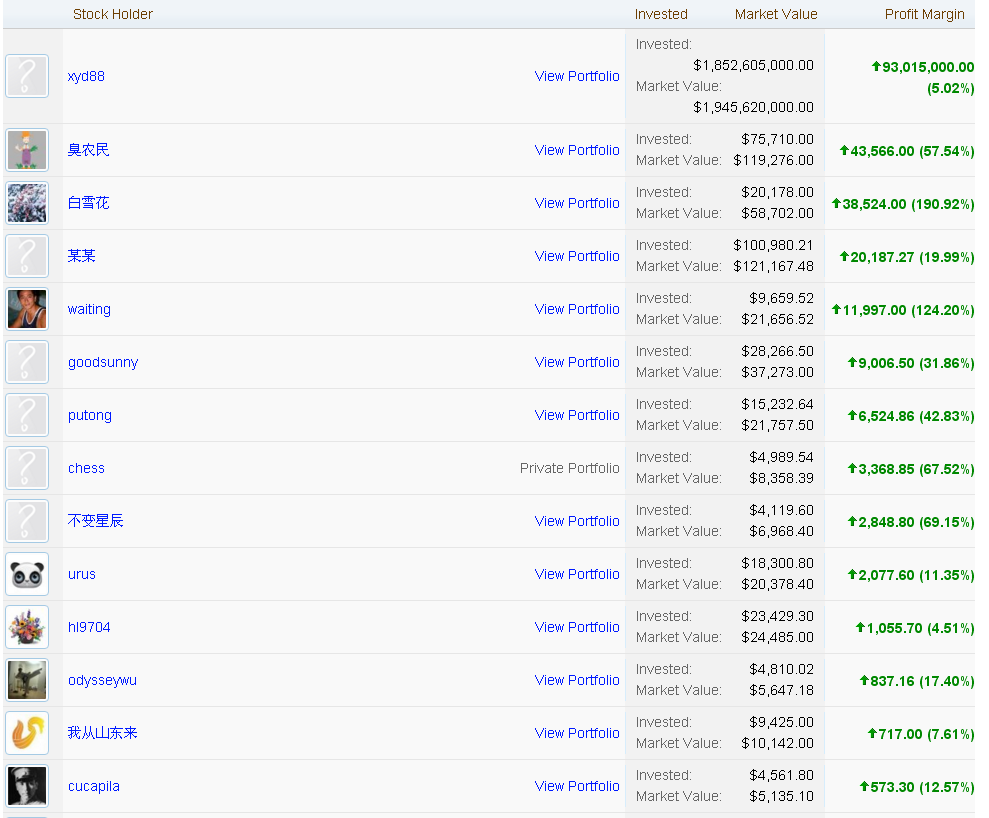Open 我从山东来 user profile link

(x=102, y=733)
